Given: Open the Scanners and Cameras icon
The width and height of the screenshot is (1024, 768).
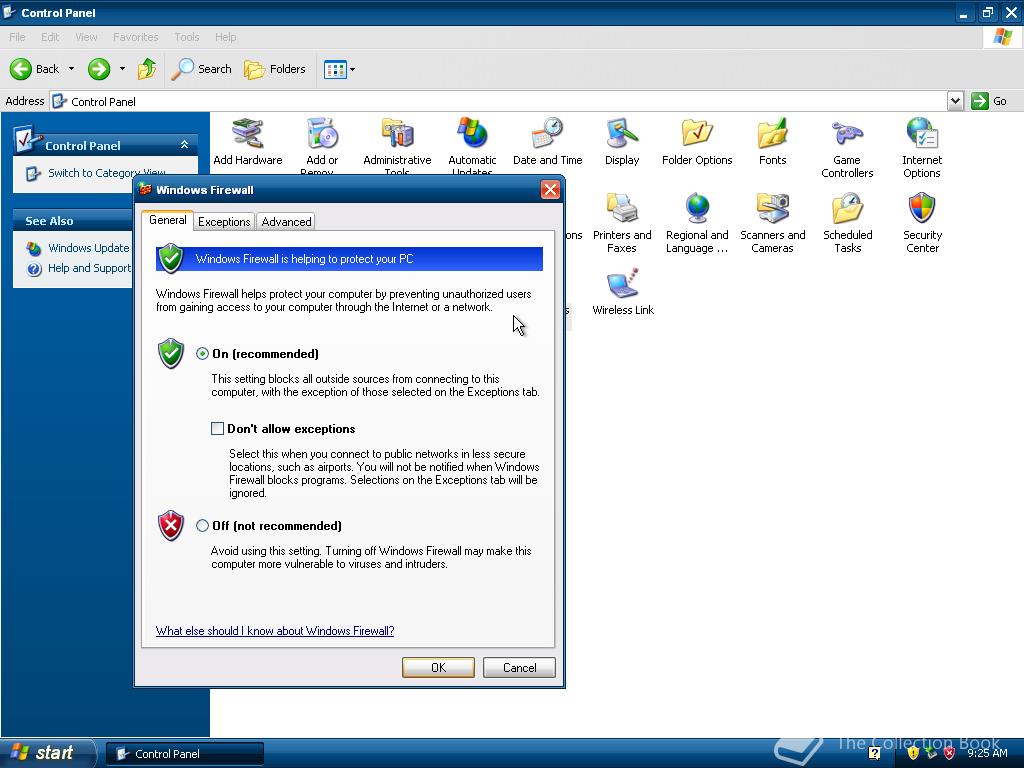Looking at the screenshot, I should click(x=773, y=223).
